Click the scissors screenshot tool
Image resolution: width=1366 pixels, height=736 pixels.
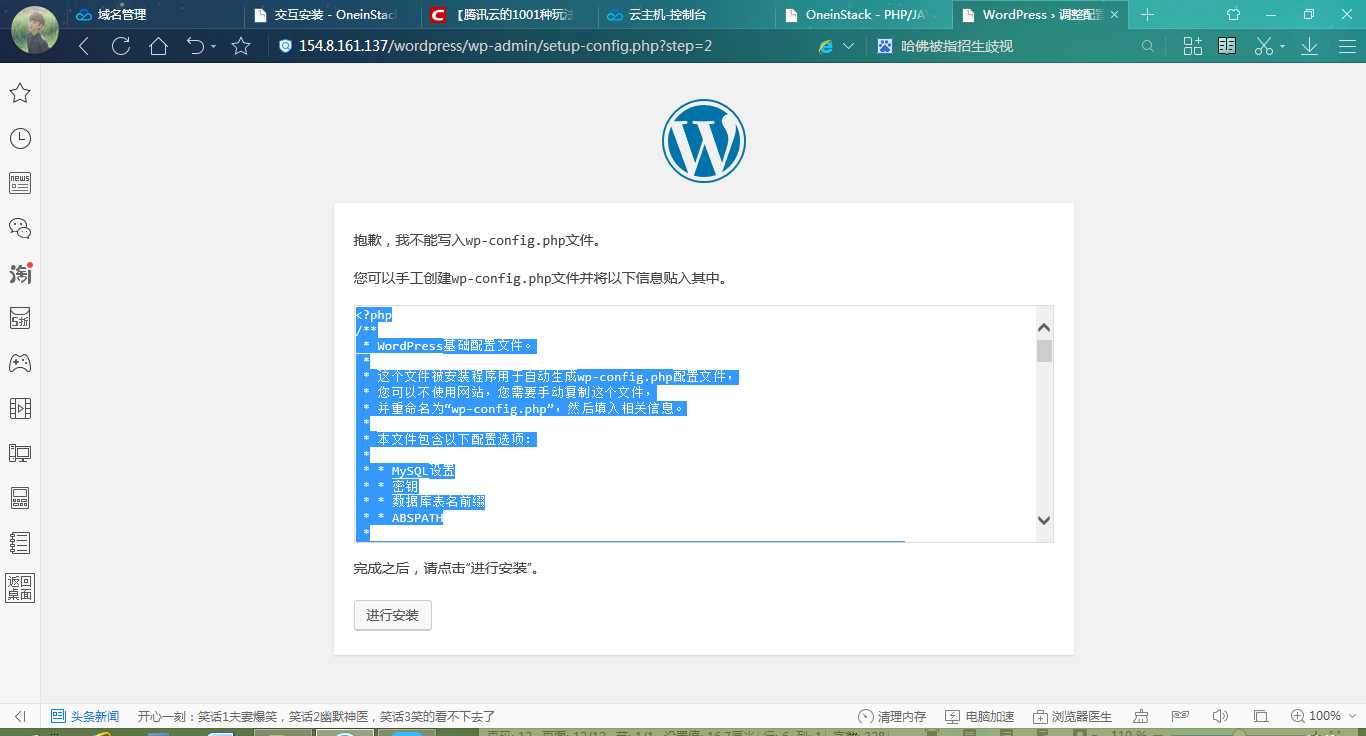click(1264, 46)
